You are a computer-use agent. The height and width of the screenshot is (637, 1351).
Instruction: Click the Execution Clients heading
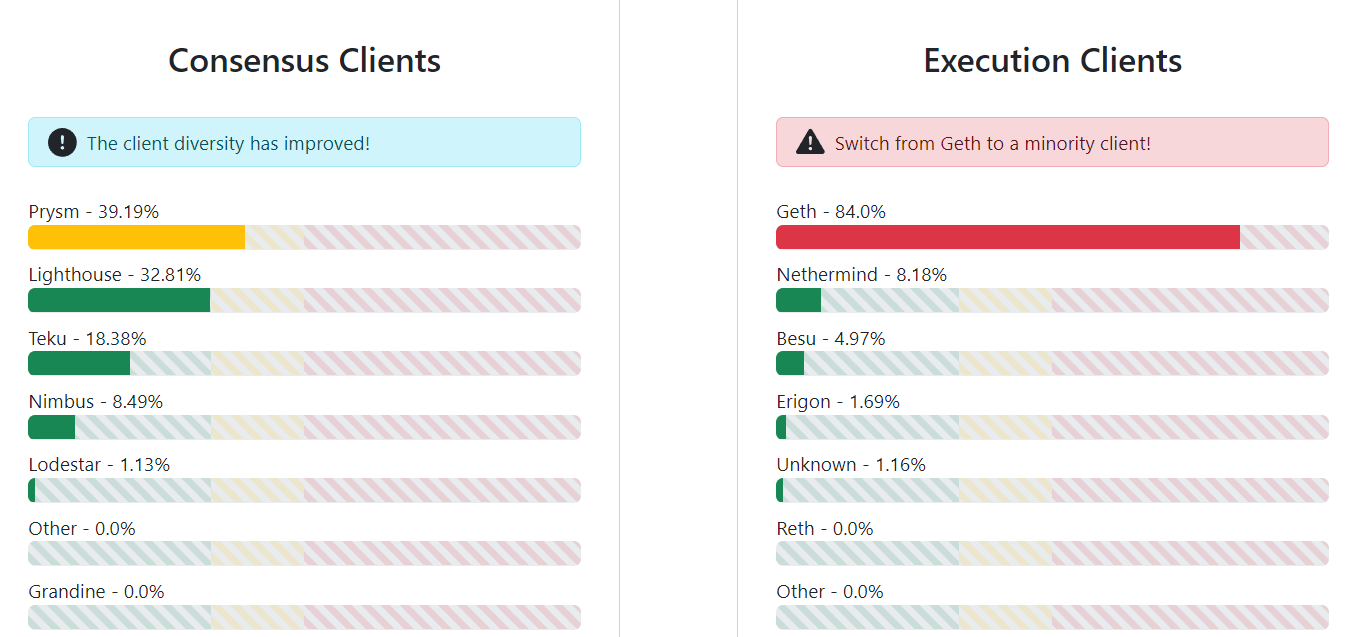point(1052,61)
